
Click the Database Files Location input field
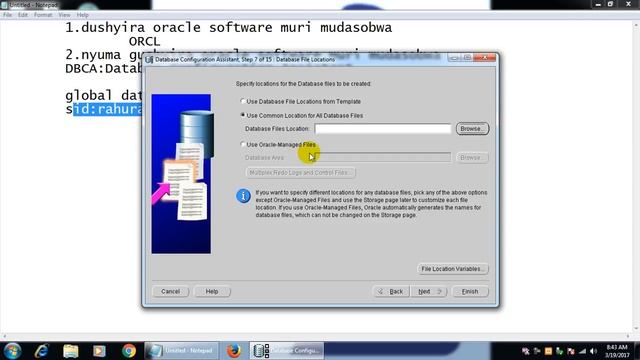[x=382, y=129]
